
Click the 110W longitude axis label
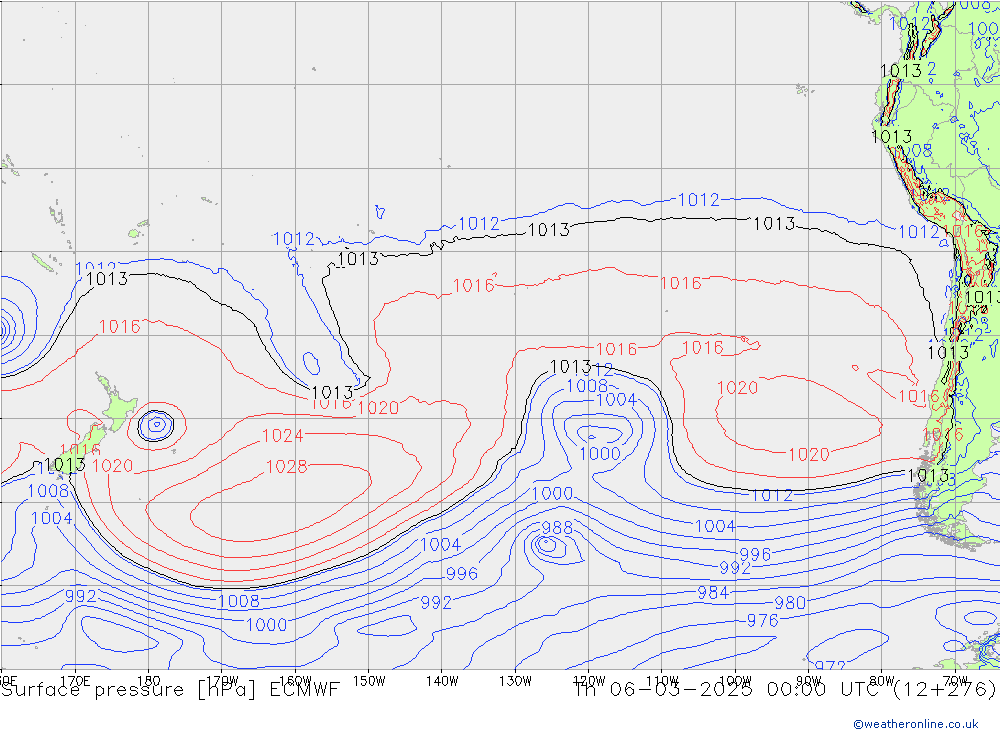662,681
